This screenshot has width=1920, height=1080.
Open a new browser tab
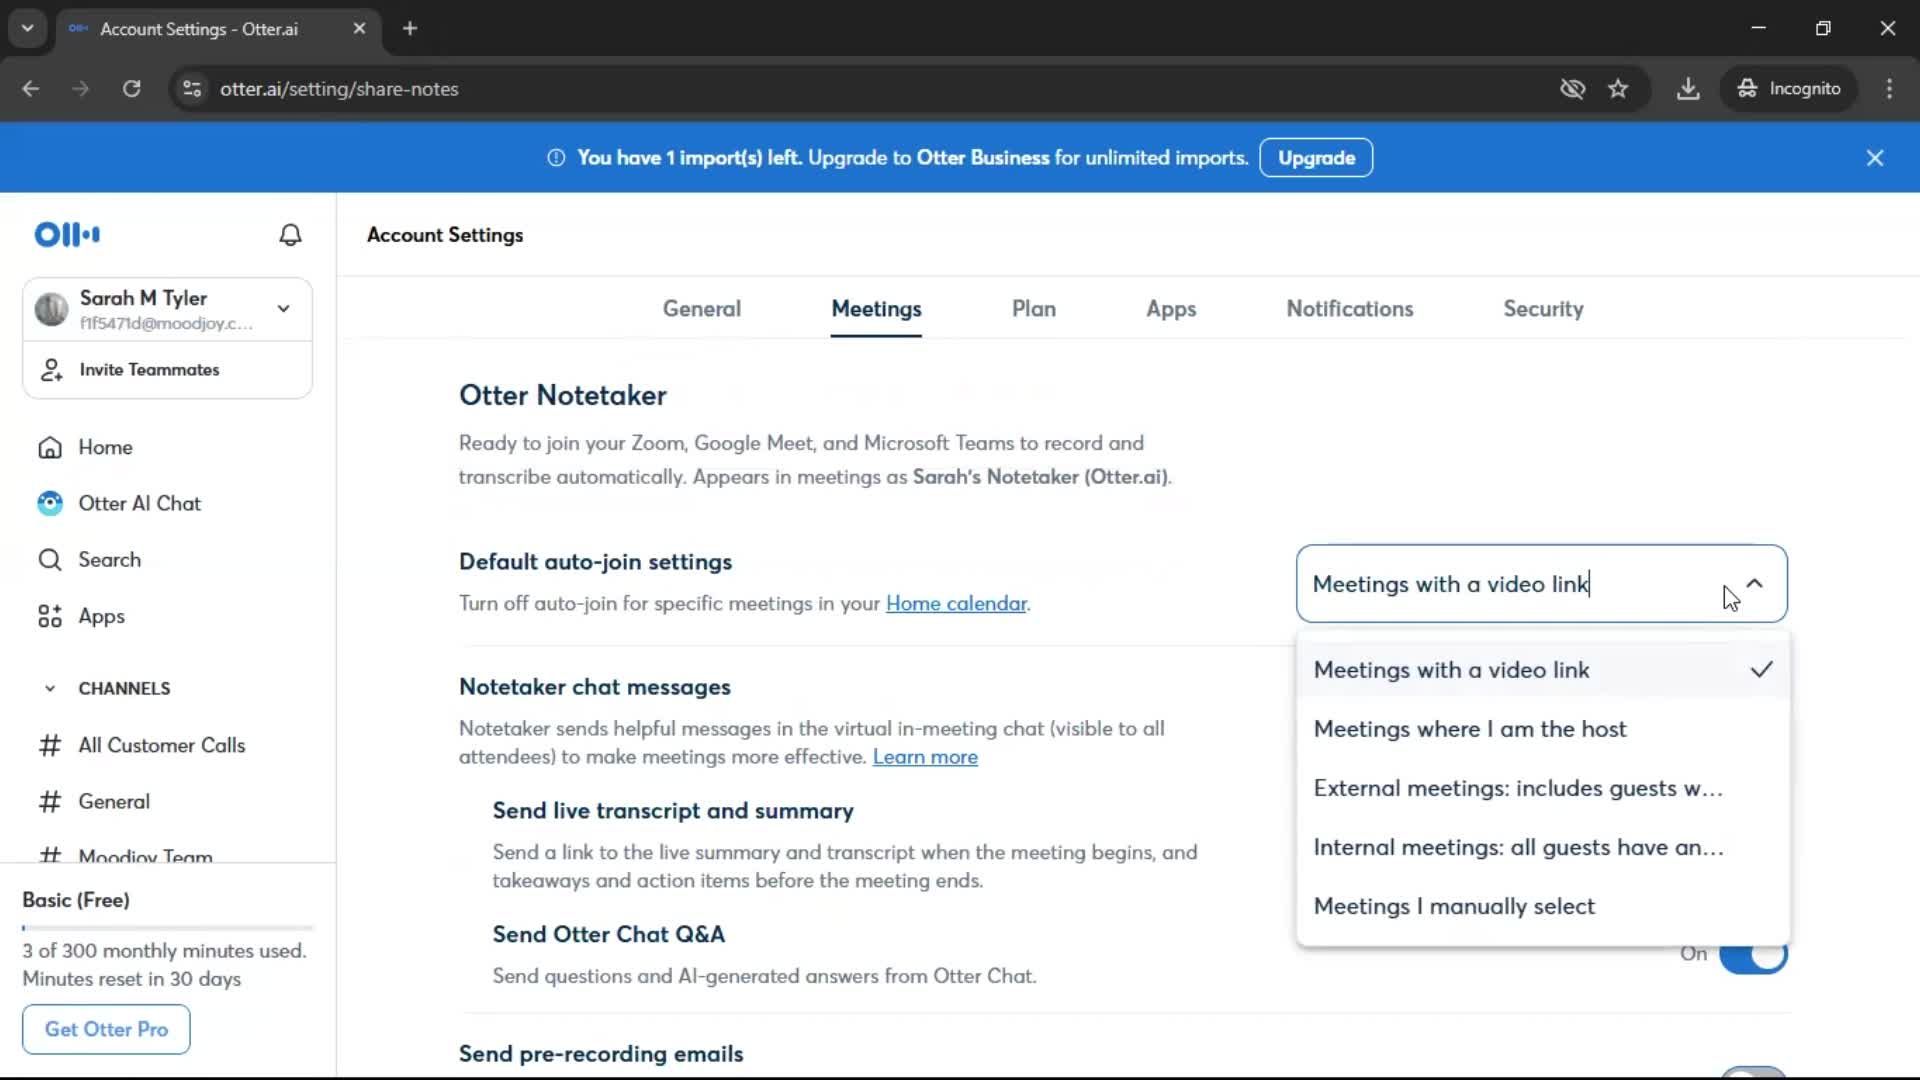tap(410, 28)
